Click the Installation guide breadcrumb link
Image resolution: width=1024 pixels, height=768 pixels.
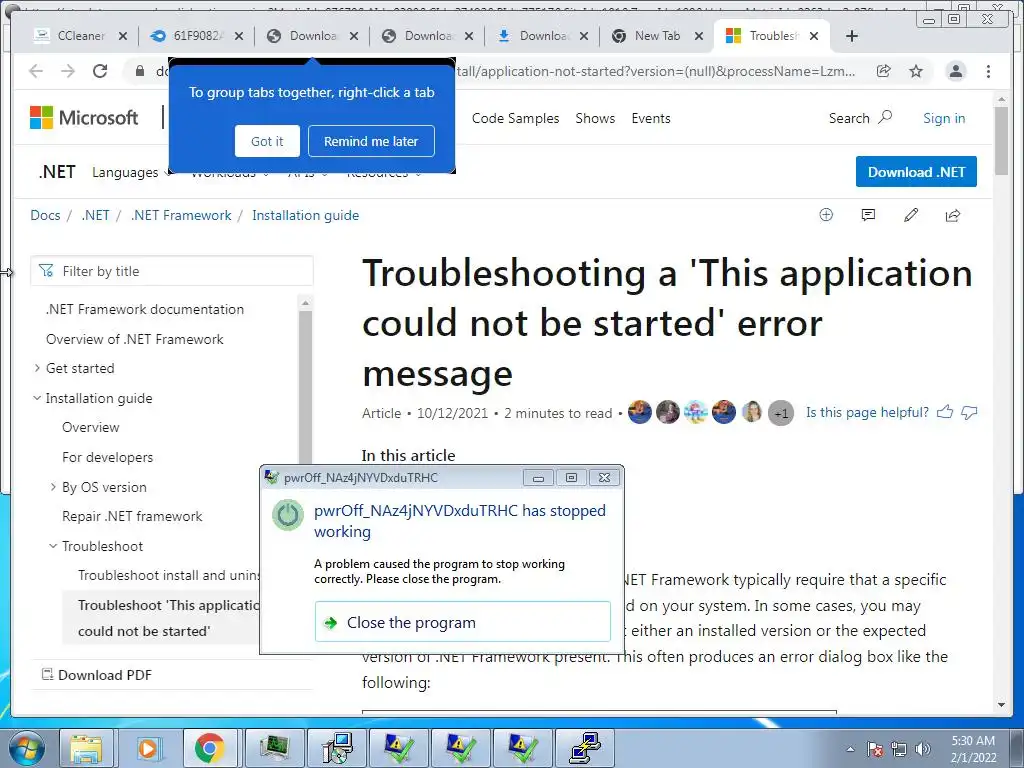pyautogui.click(x=306, y=216)
